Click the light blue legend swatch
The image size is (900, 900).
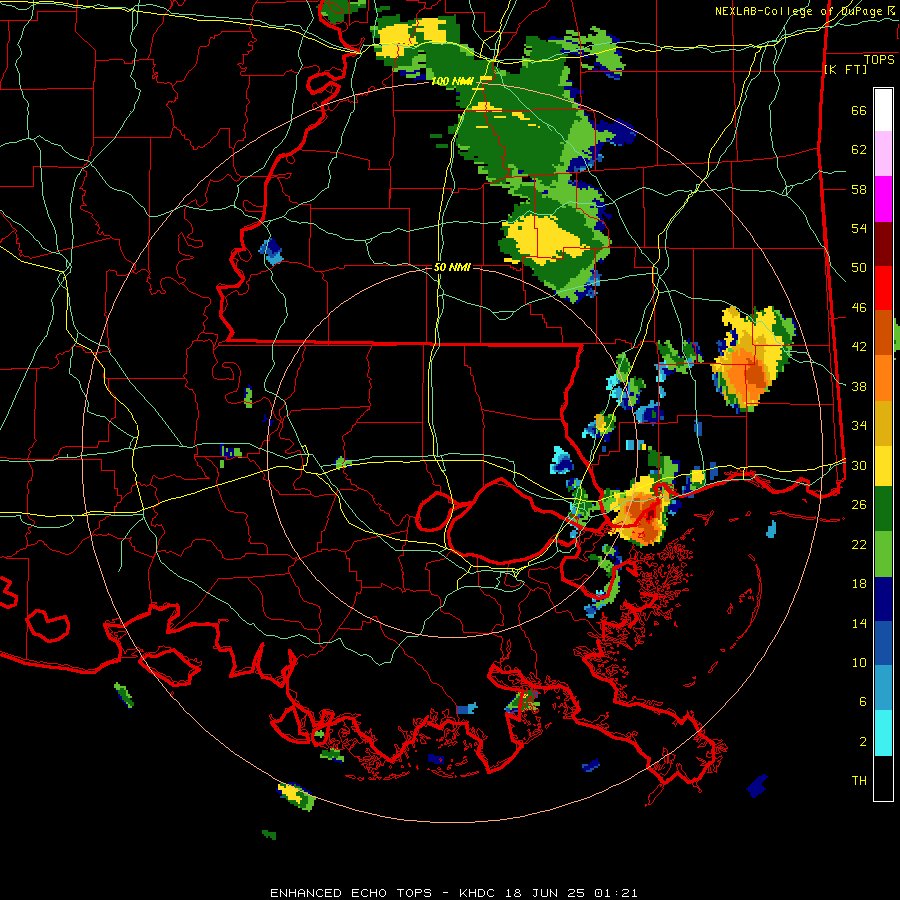(883, 688)
